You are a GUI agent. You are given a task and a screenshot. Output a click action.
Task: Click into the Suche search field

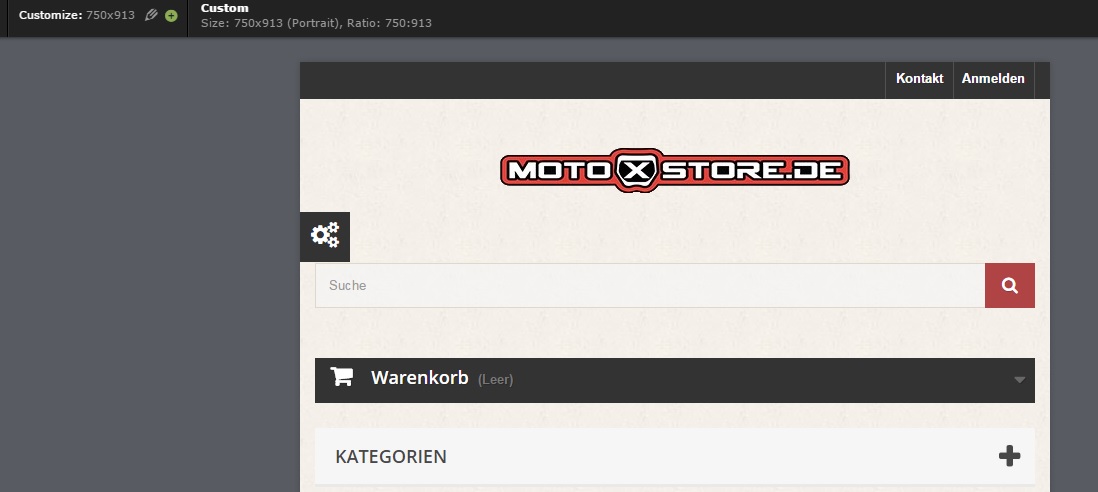click(x=650, y=286)
